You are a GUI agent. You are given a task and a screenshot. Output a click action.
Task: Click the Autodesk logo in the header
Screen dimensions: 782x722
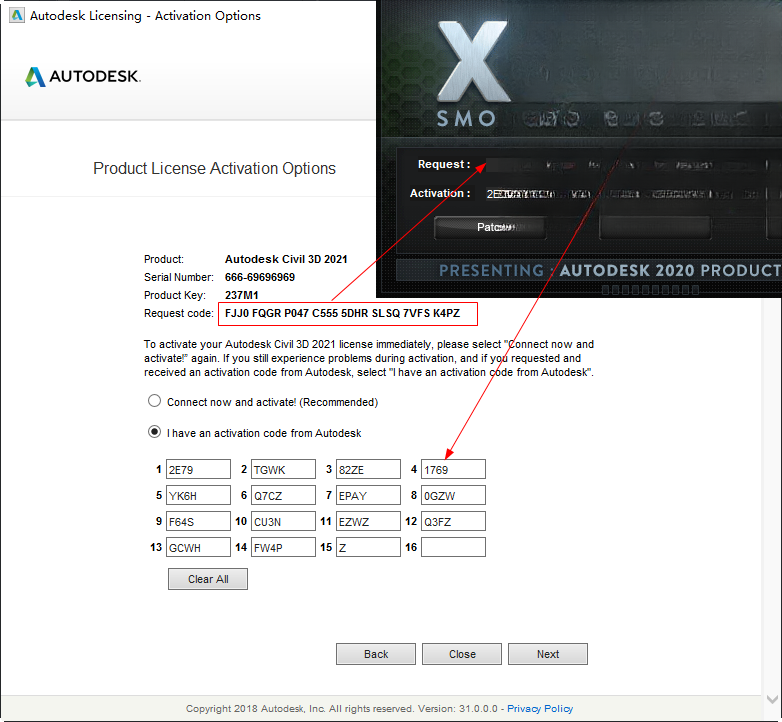[83, 77]
